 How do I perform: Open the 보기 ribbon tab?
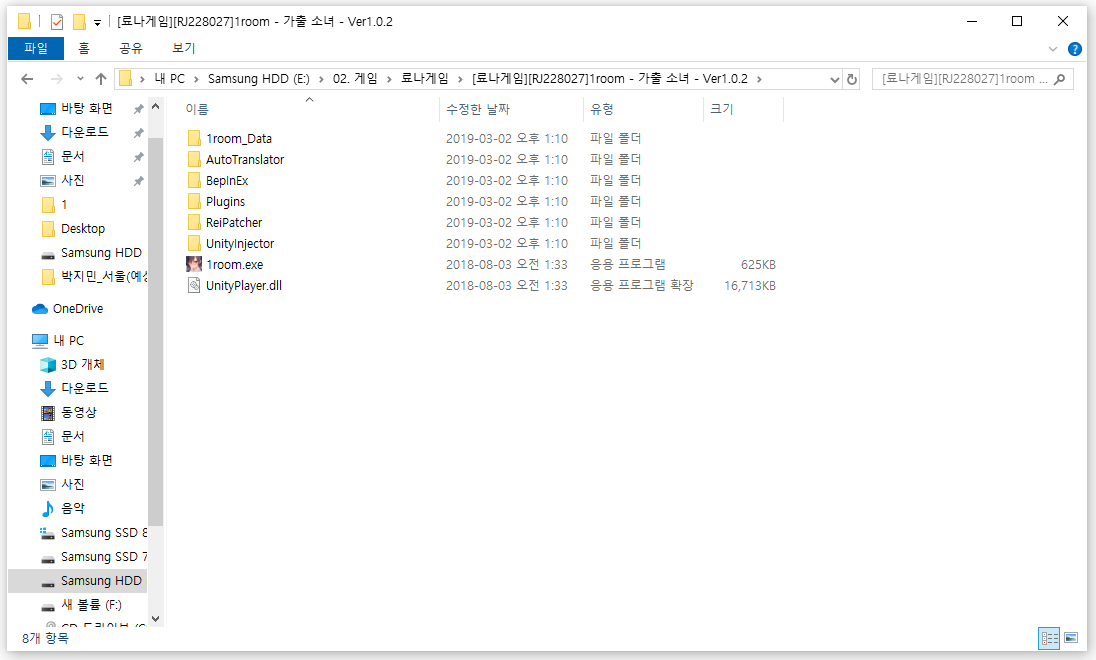pyautogui.click(x=184, y=48)
